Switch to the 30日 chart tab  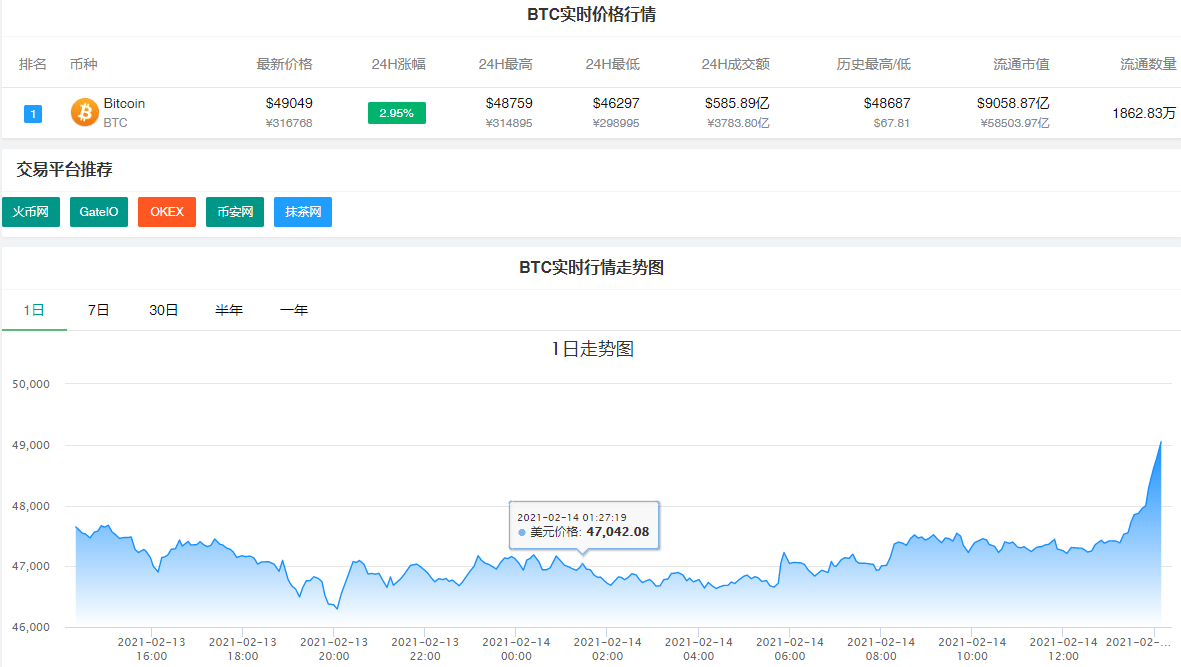tap(162, 310)
